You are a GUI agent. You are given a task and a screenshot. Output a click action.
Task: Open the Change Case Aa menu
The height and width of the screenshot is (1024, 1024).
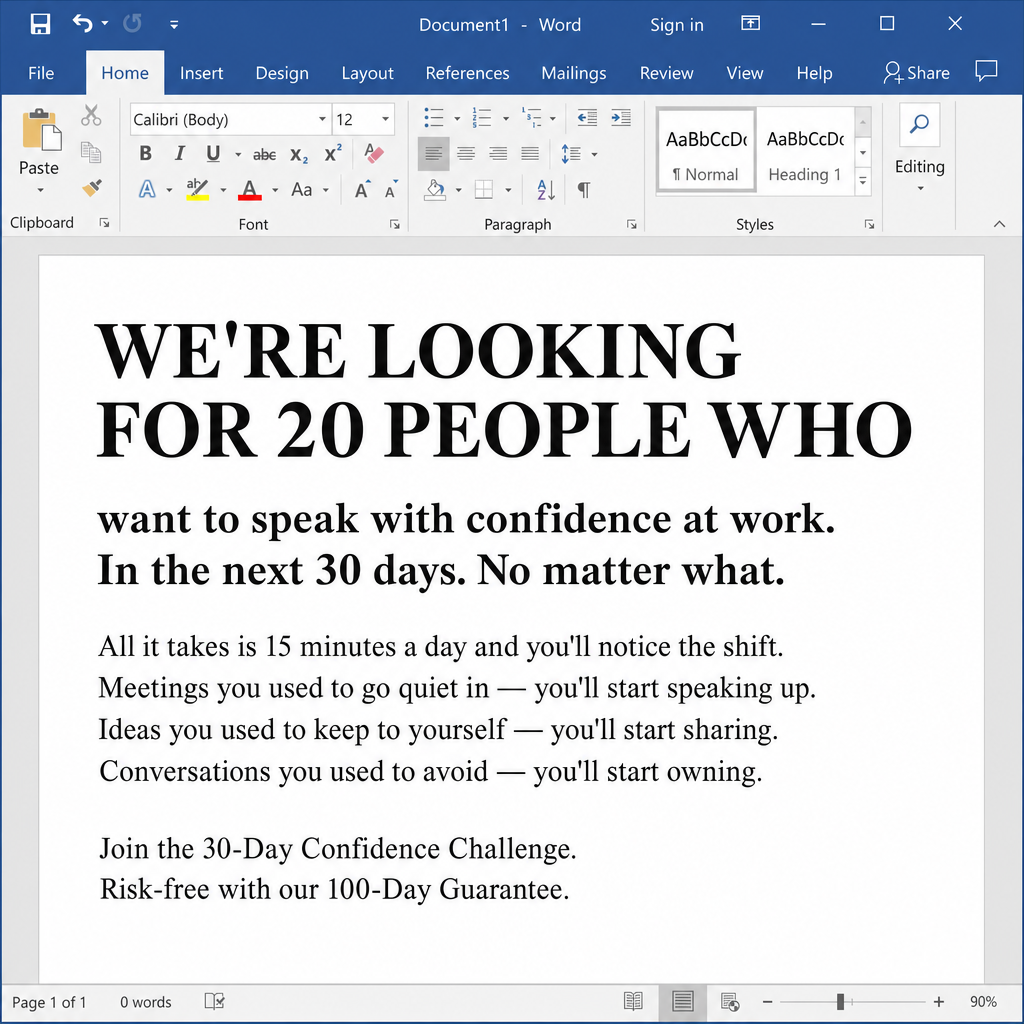pyautogui.click(x=302, y=189)
